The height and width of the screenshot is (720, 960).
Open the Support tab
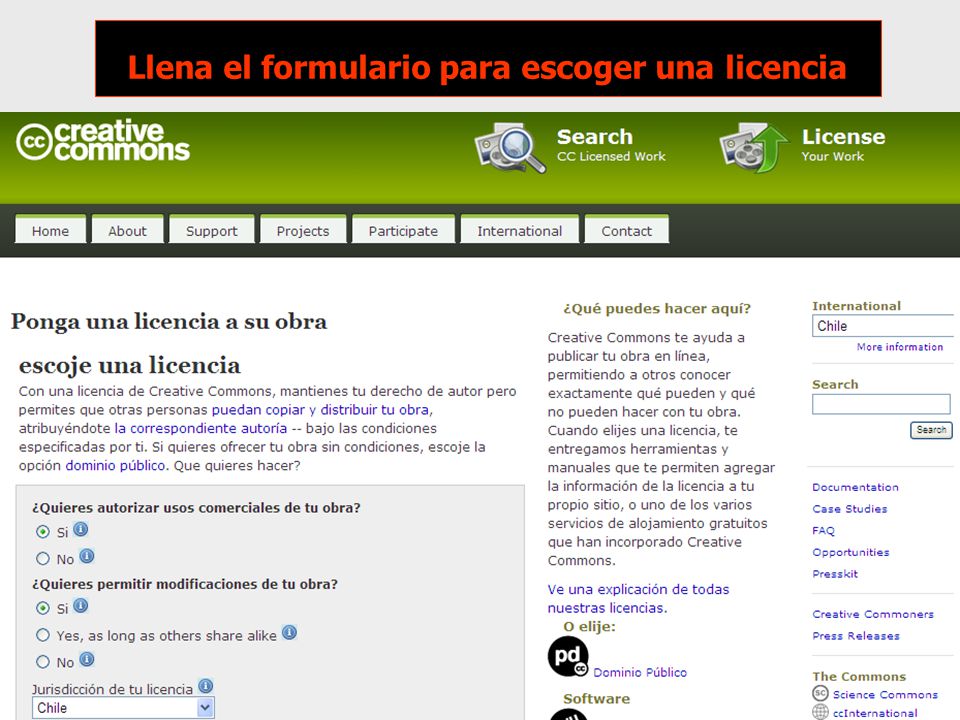(x=212, y=230)
